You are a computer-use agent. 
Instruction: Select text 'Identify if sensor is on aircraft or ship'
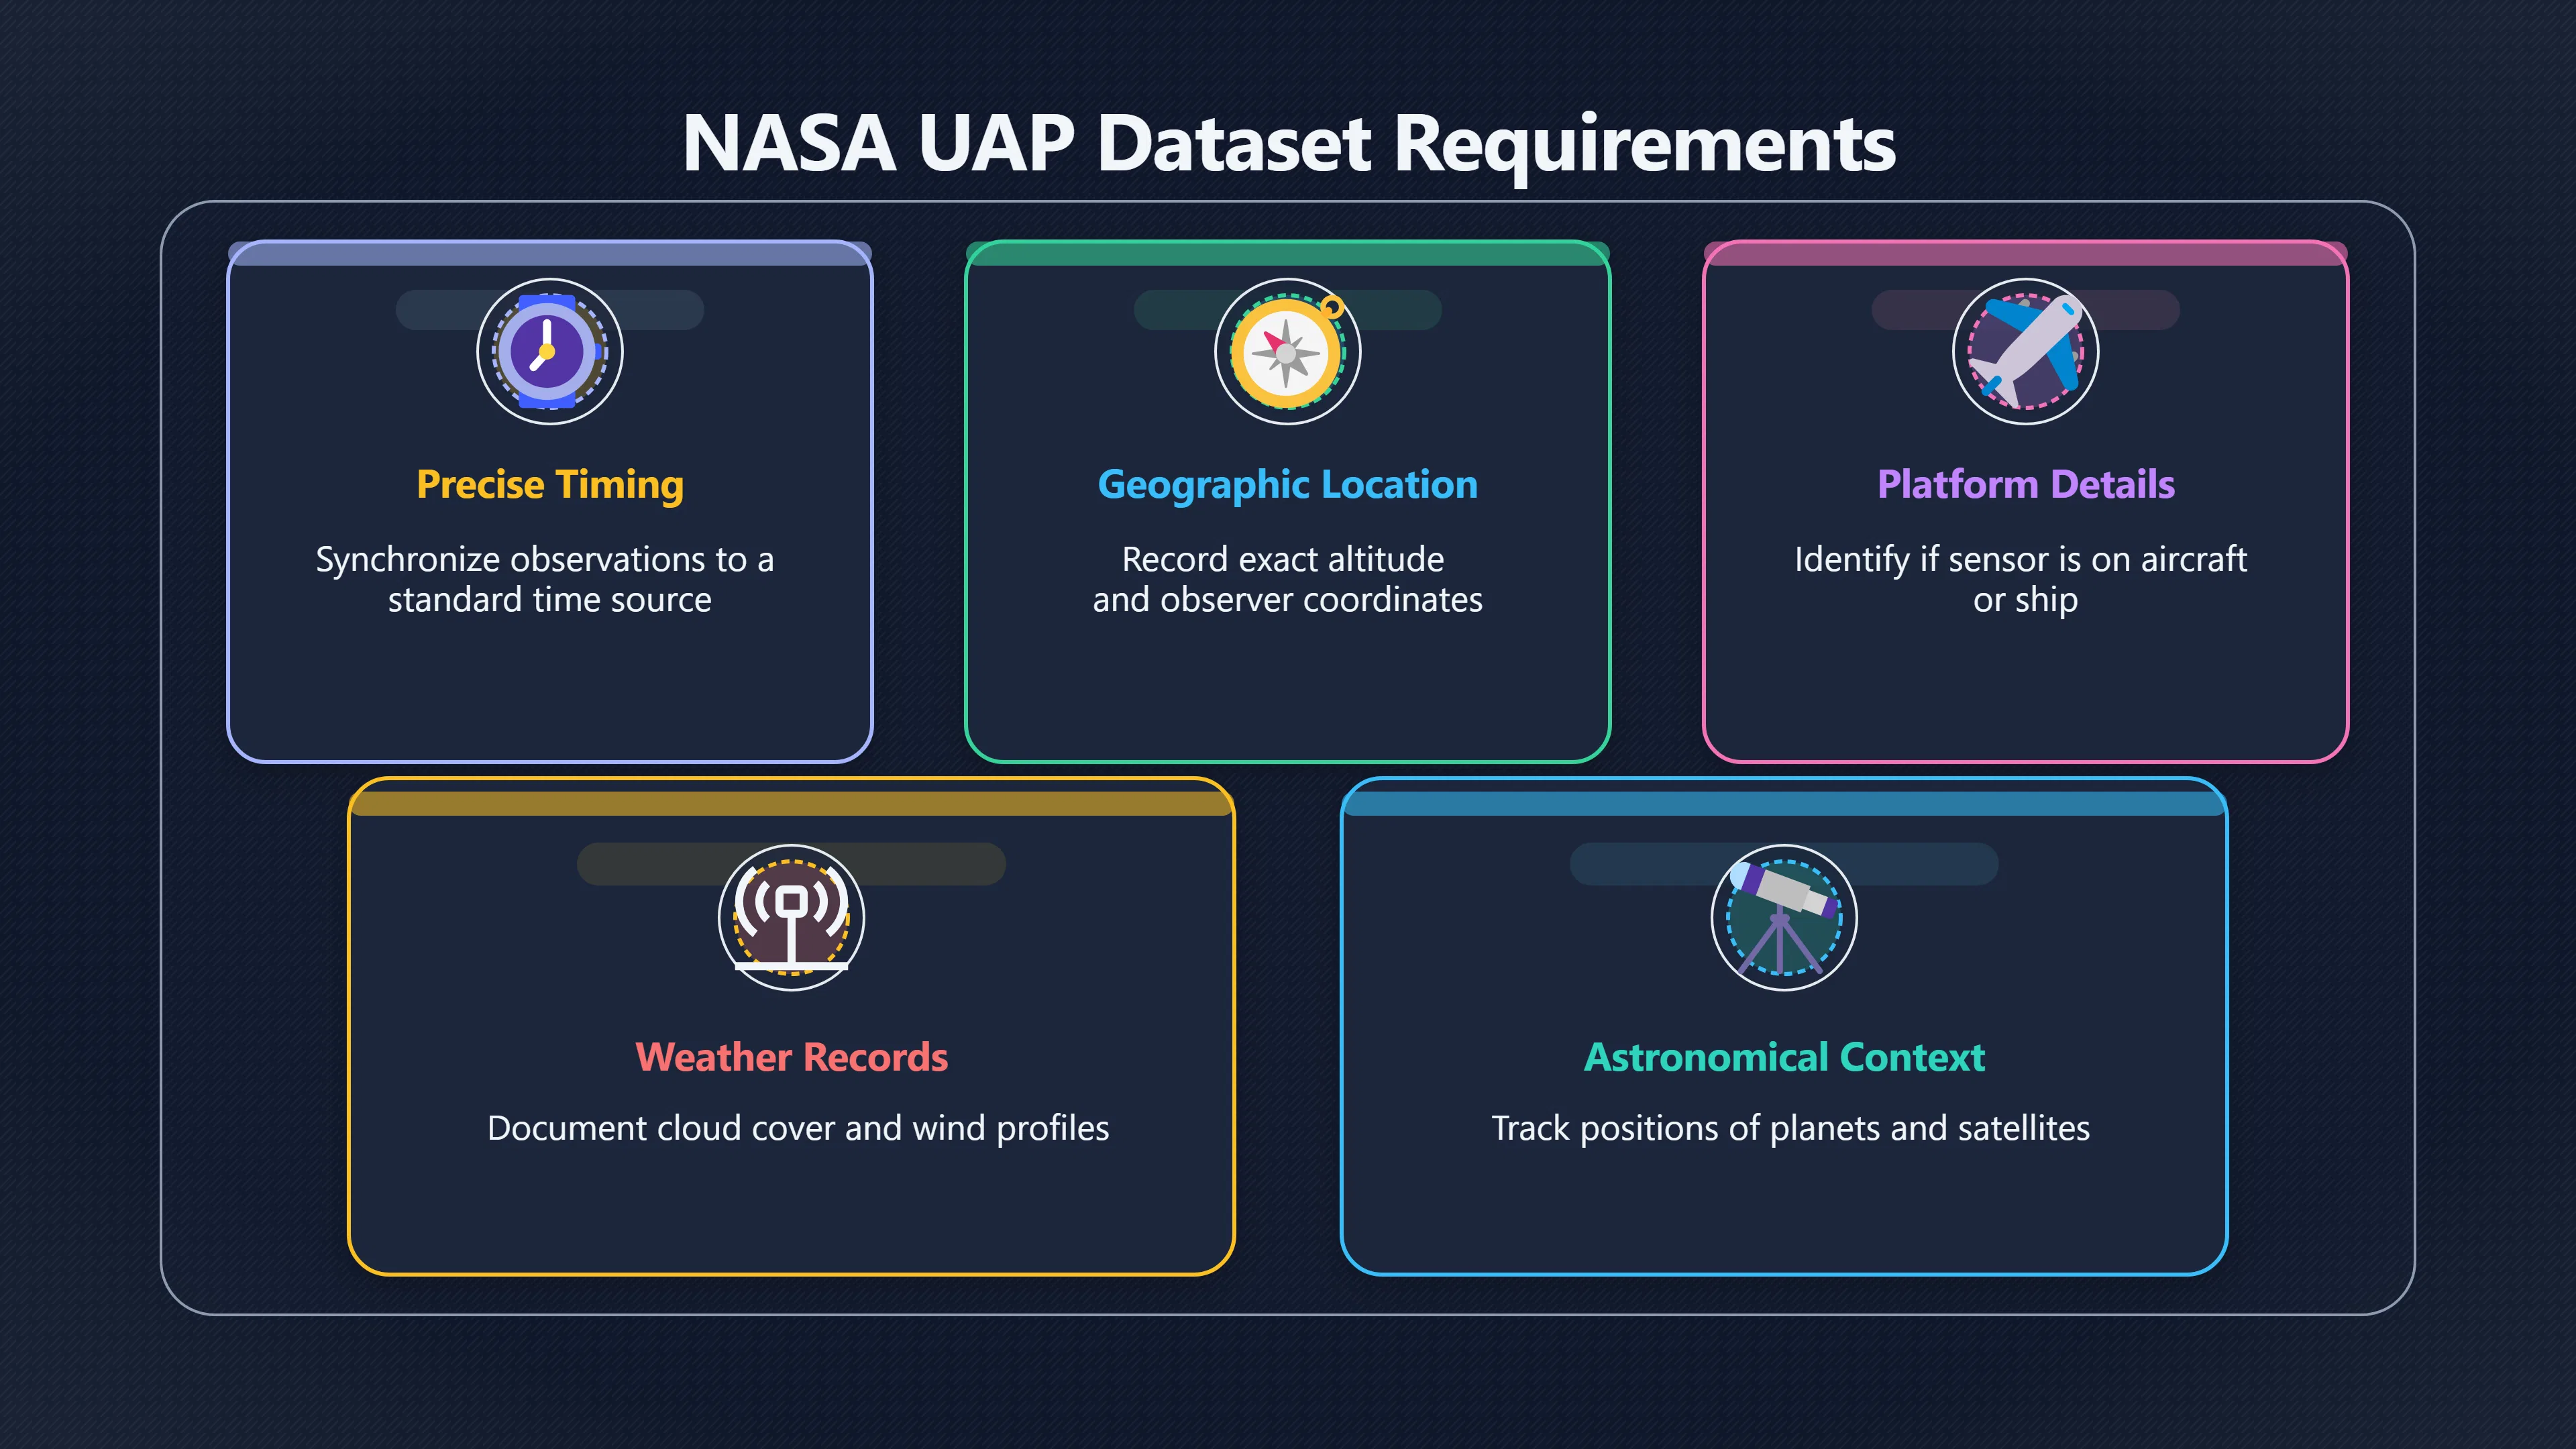[2021, 579]
